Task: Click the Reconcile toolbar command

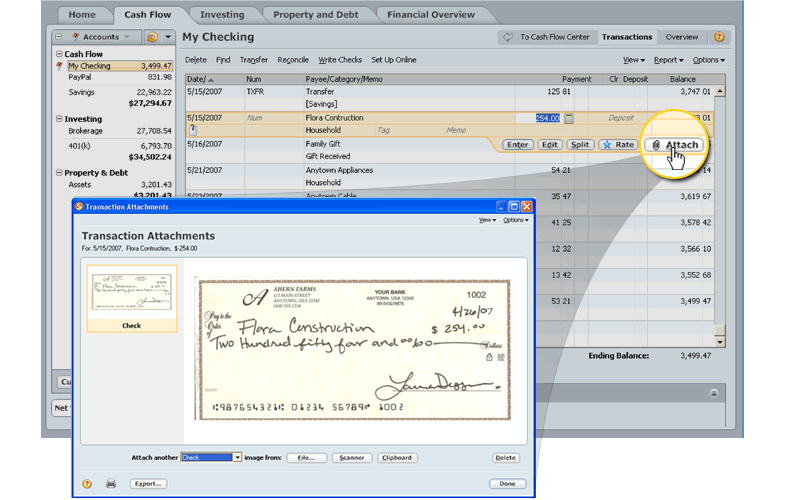Action: pos(293,60)
